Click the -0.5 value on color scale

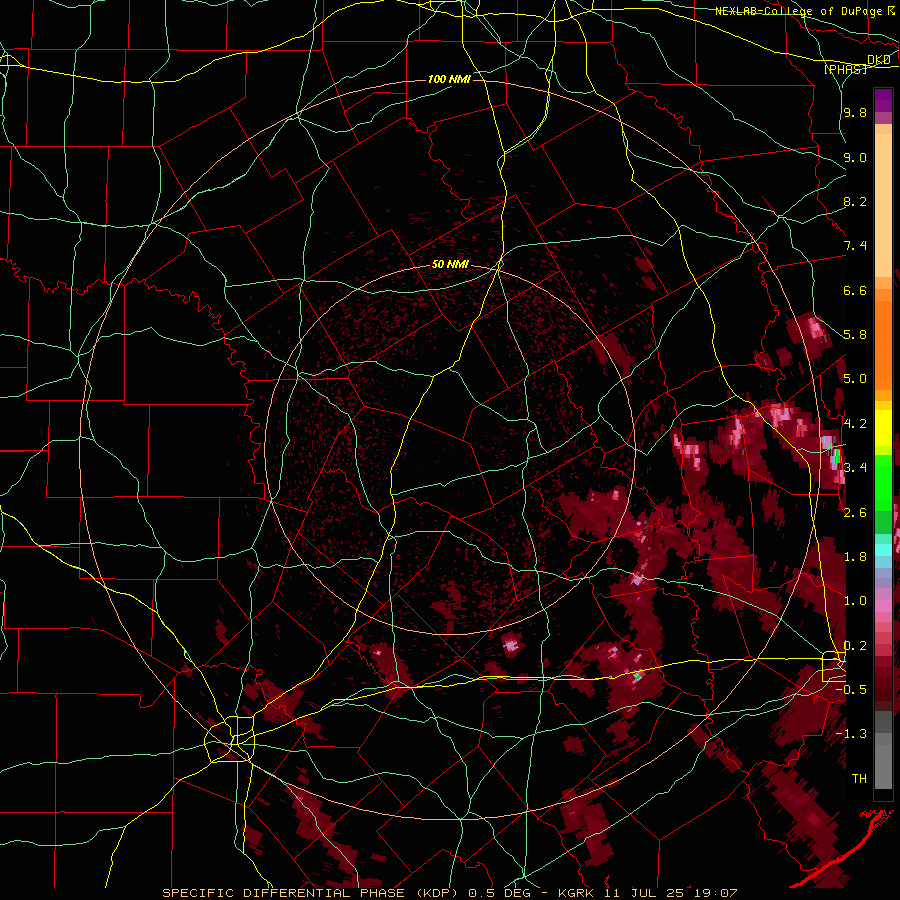(x=851, y=690)
